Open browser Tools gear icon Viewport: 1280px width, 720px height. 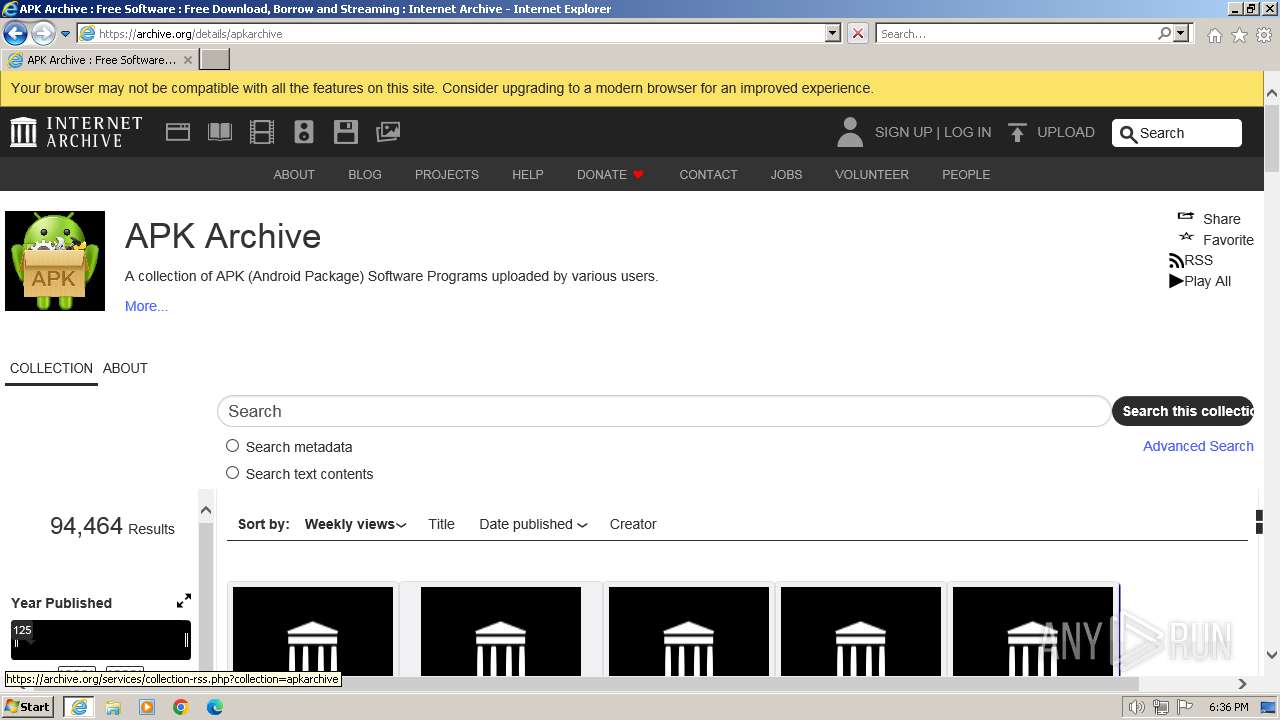pos(1264,34)
